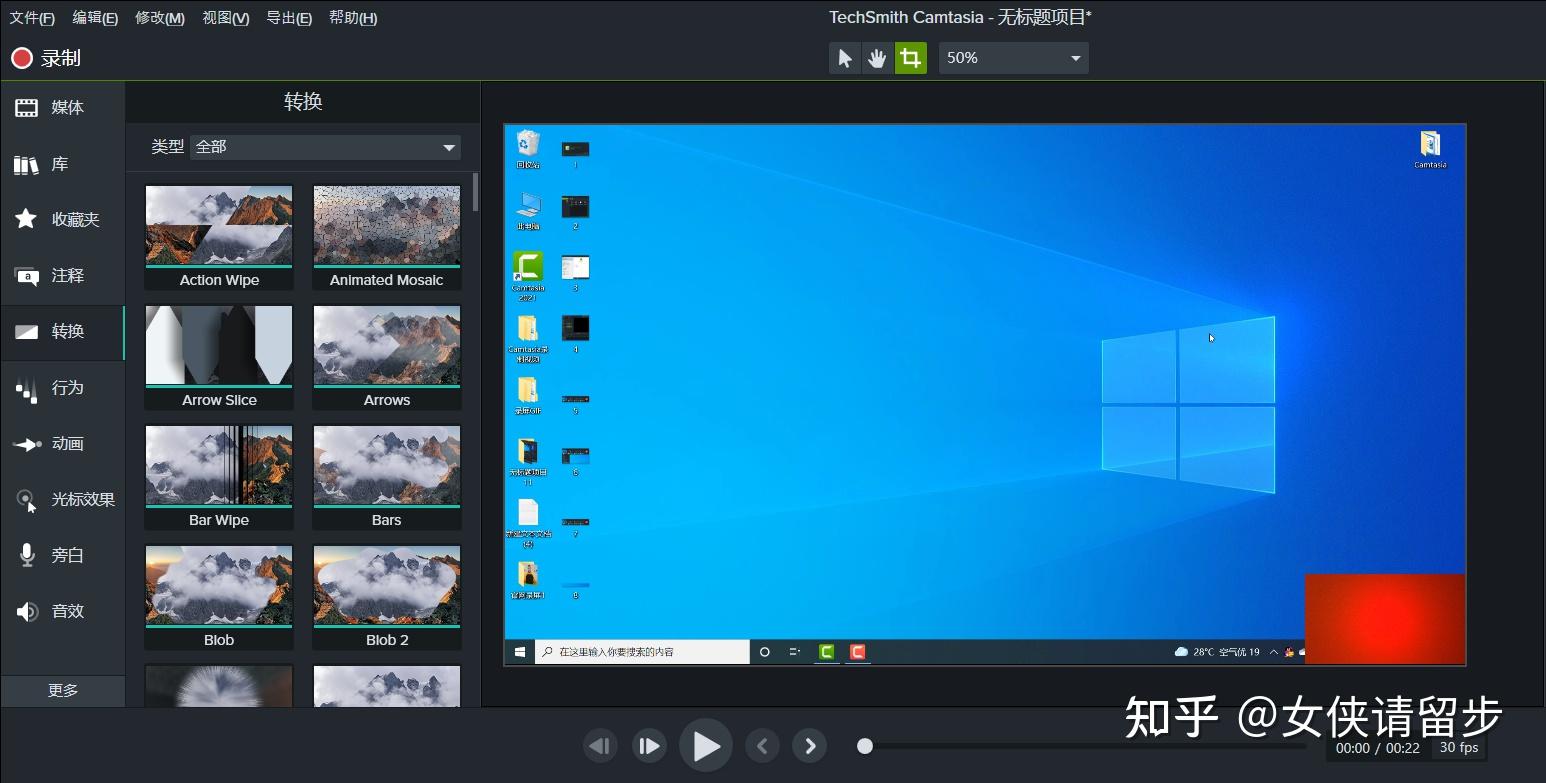1546x783 pixels.
Task: Open the 注释 annotations tab
Action: (x=63, y=276)
